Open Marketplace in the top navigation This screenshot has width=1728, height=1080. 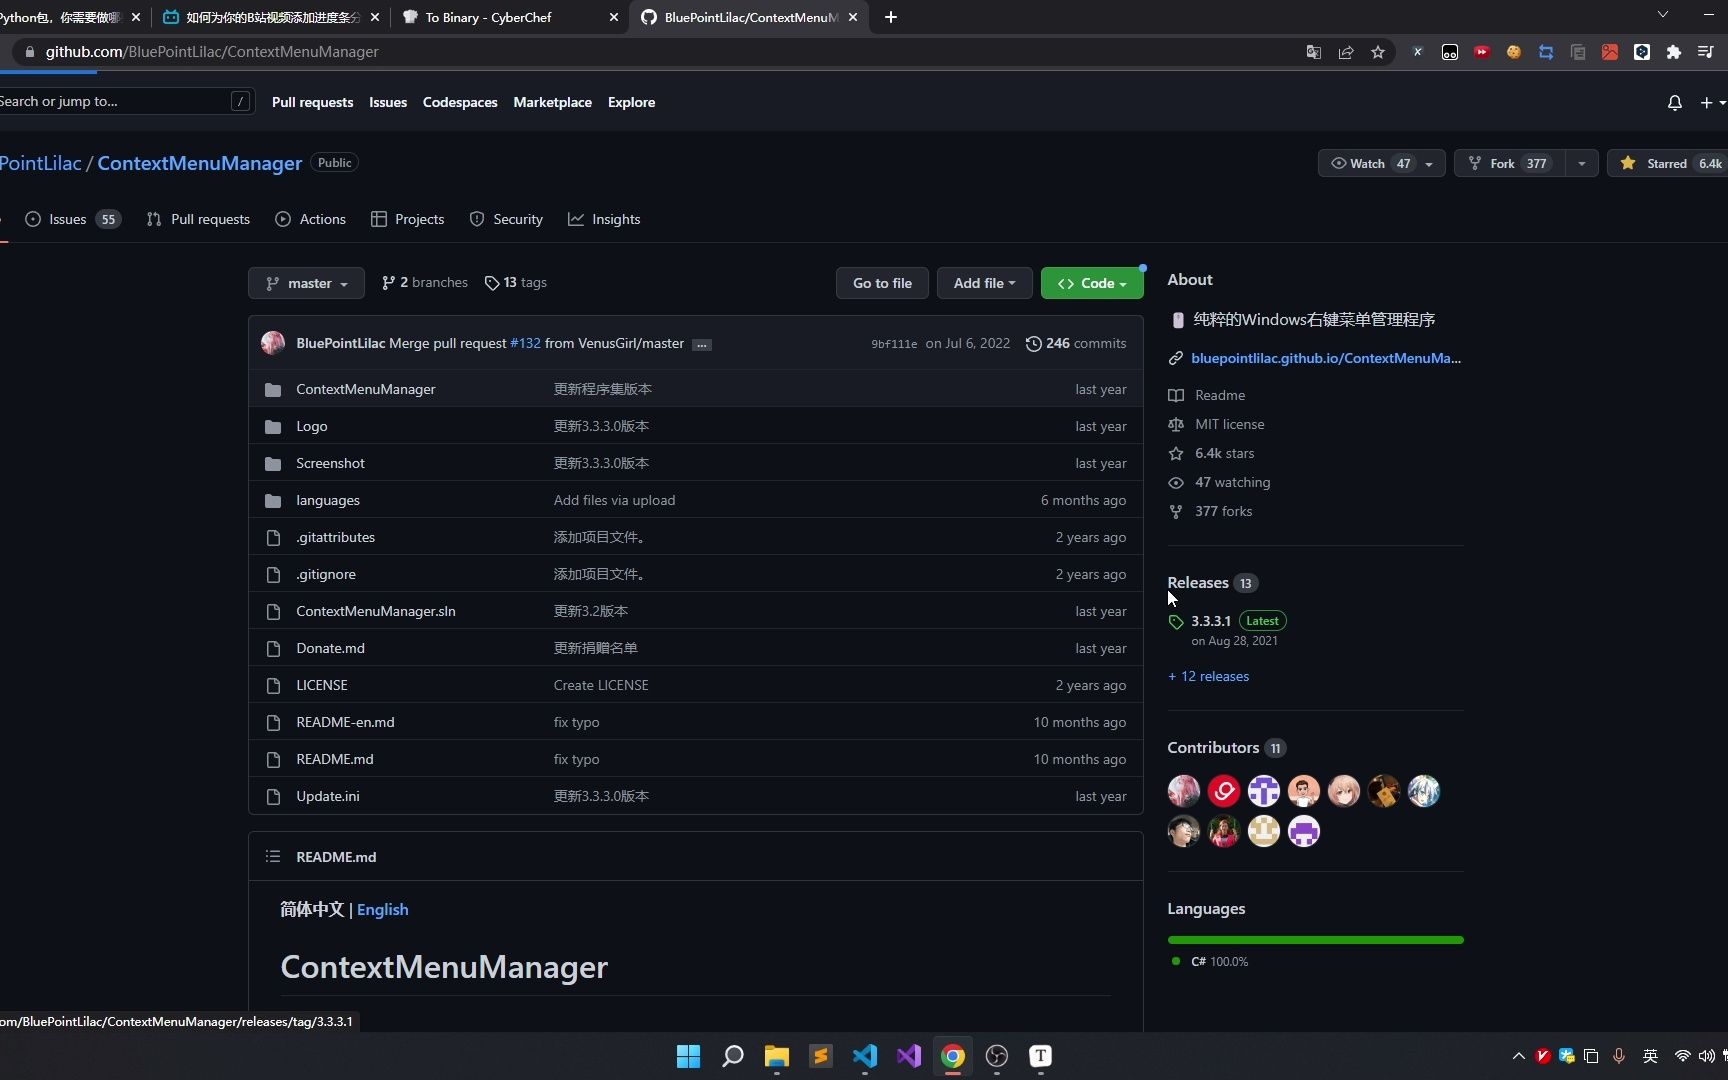point(552,102)
